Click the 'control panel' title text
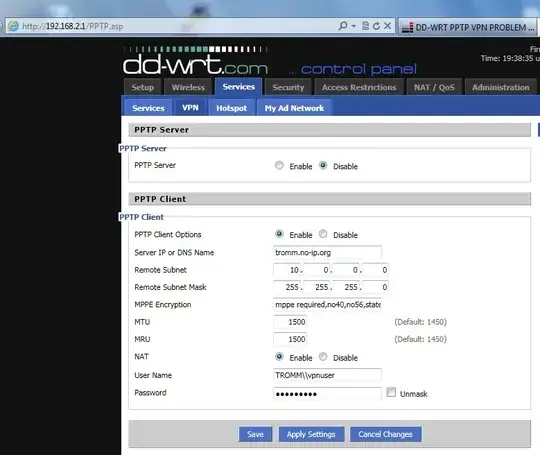 (359, 69)
